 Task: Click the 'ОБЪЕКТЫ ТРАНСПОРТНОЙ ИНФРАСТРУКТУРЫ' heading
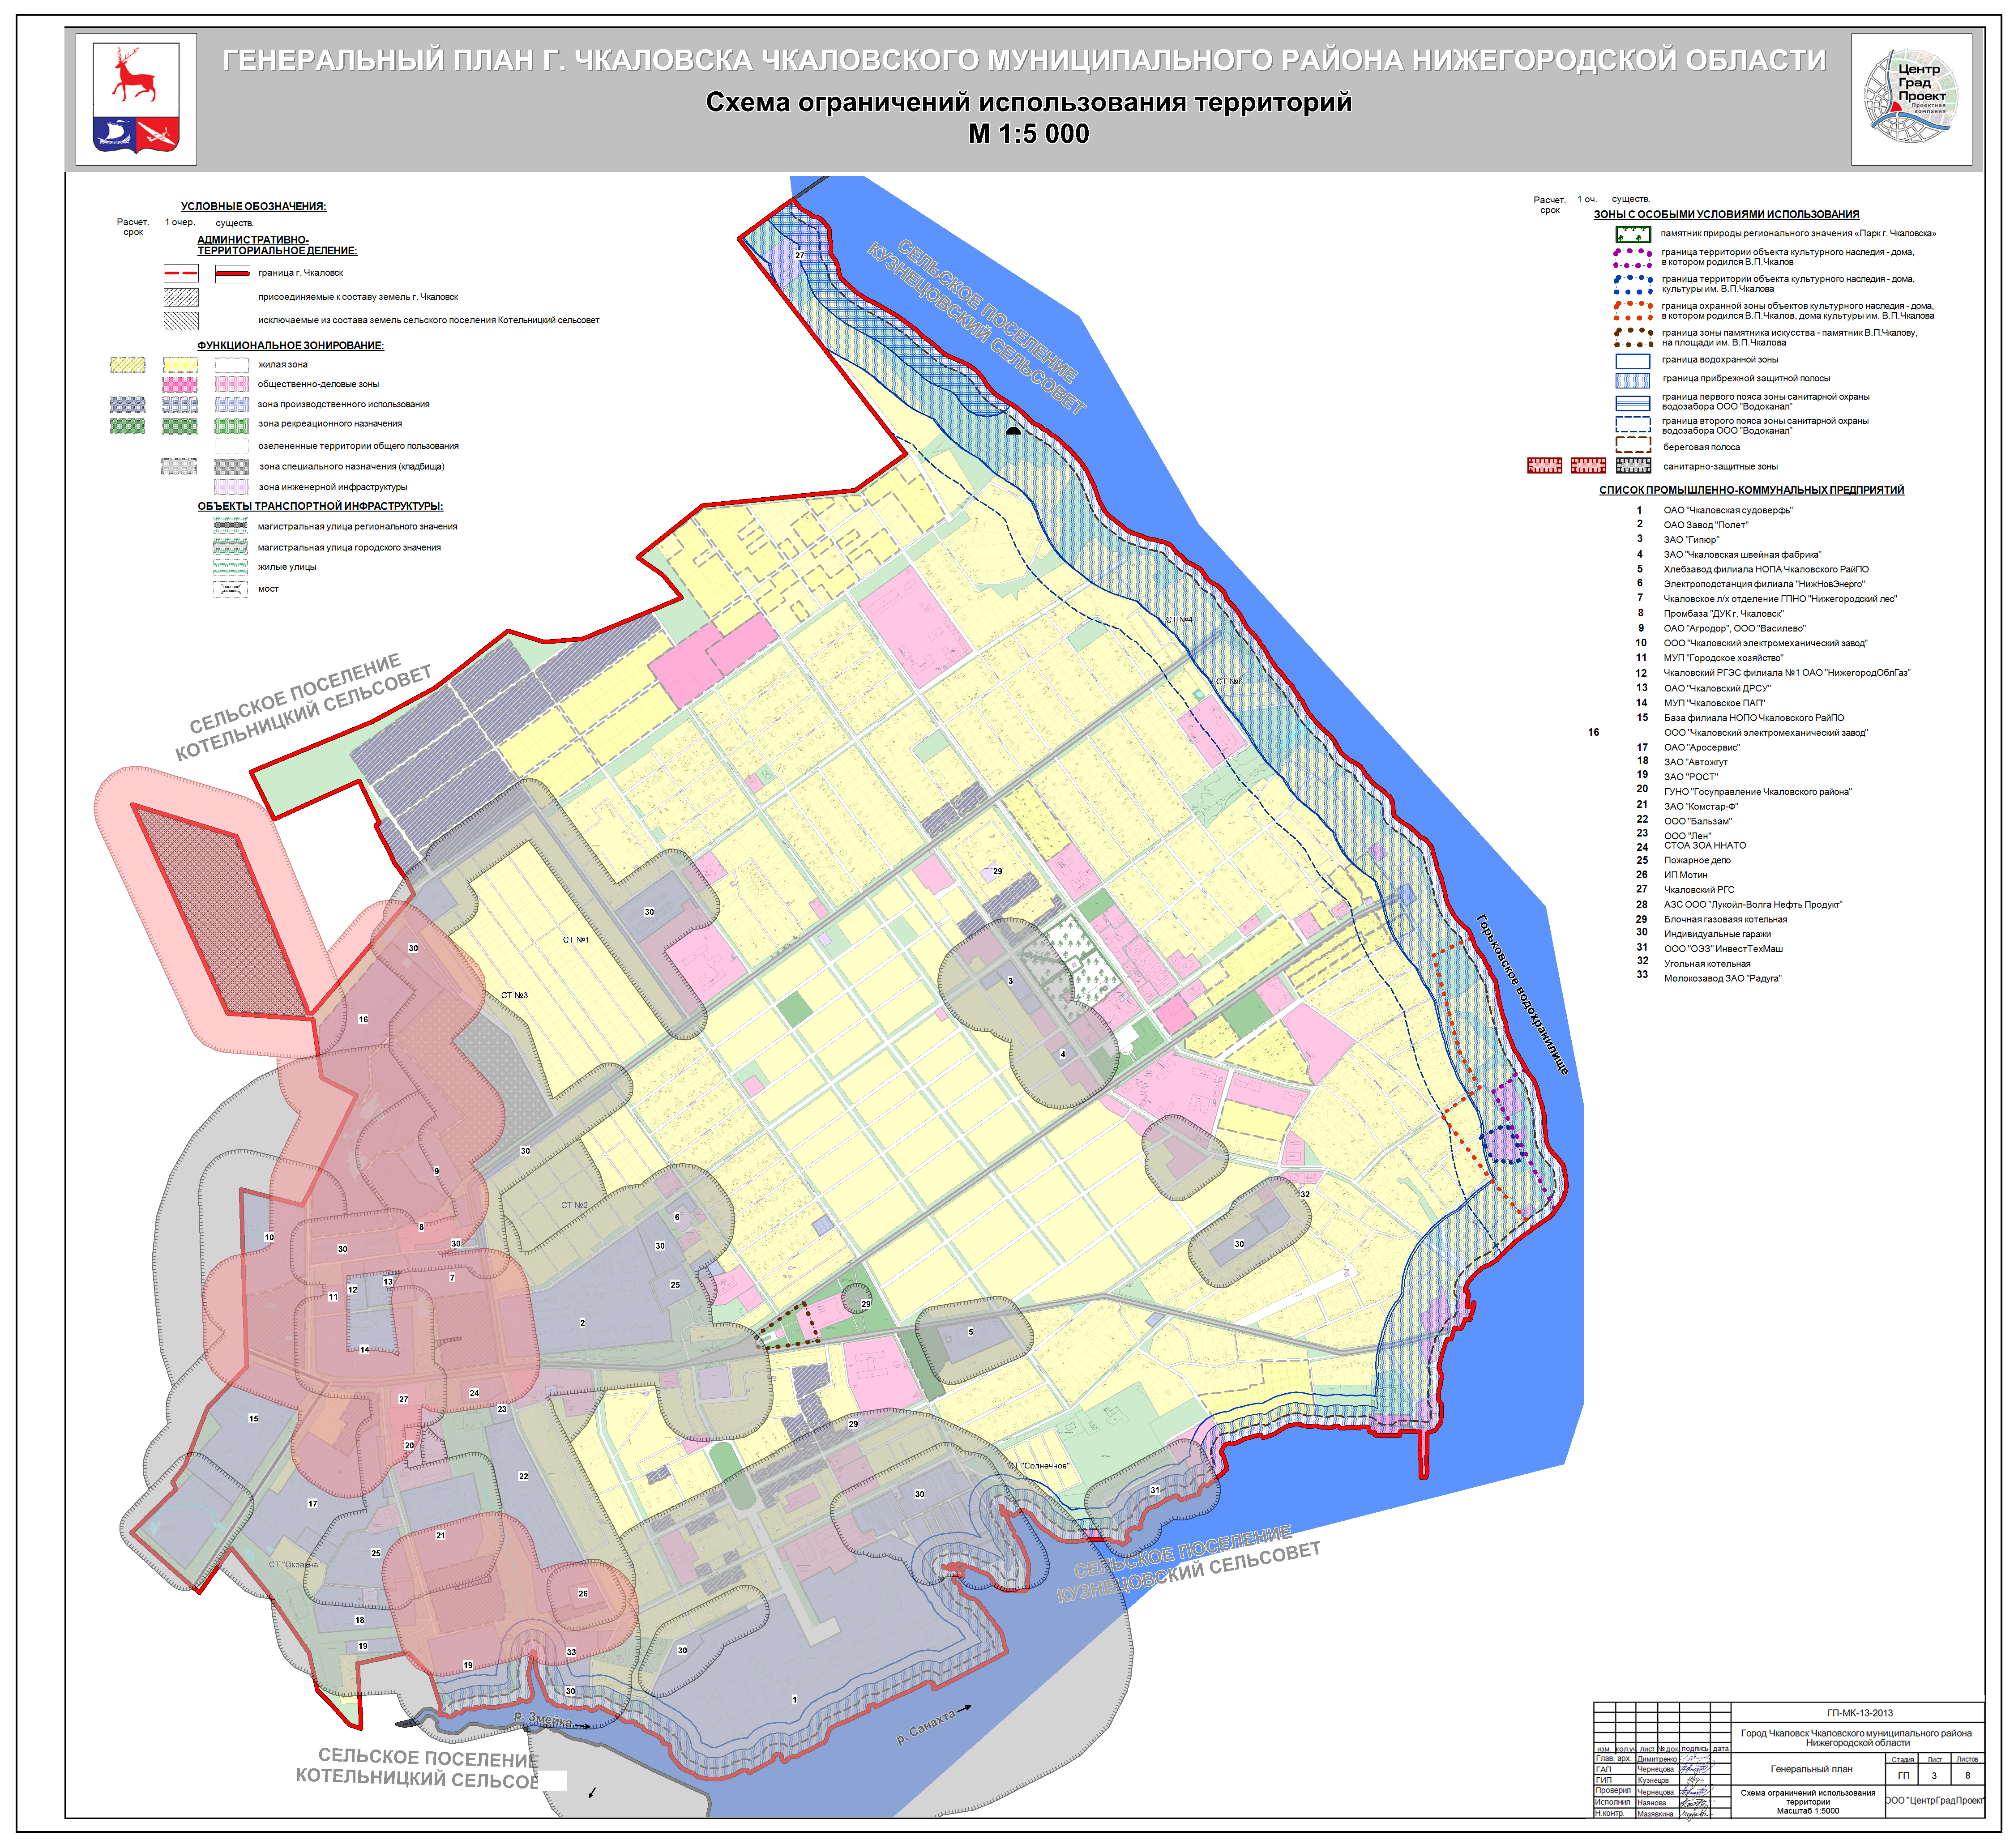coord(320,506)
